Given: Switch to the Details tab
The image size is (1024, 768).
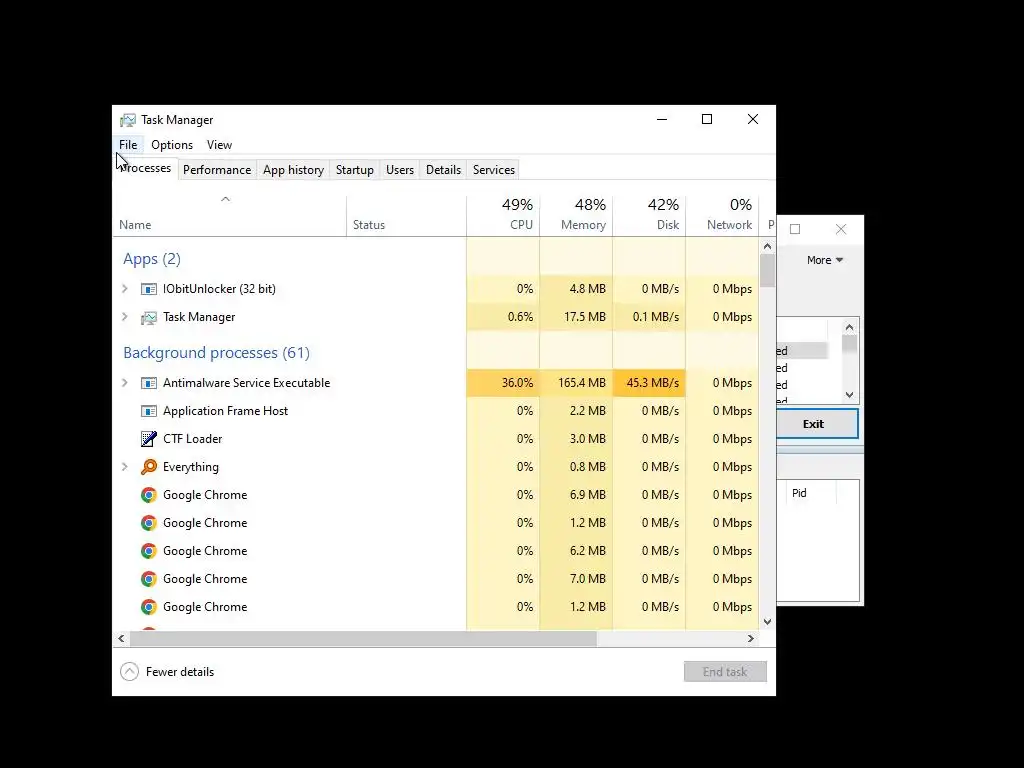Looking at the screenshot, I should coord(443,170).
